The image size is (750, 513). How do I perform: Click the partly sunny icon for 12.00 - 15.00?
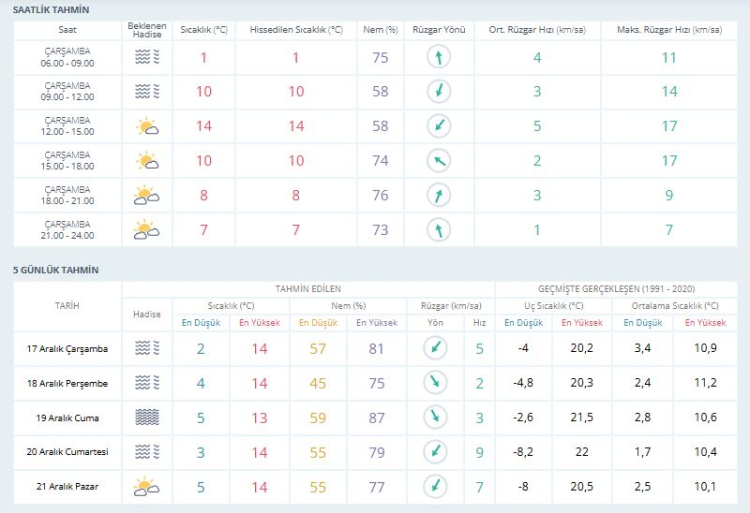(x=147, y=126)
